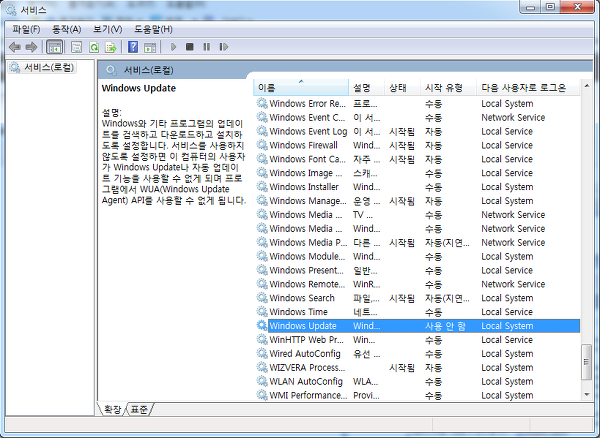
Task: Sort by the 상태 column header
Action: point(402,88)
